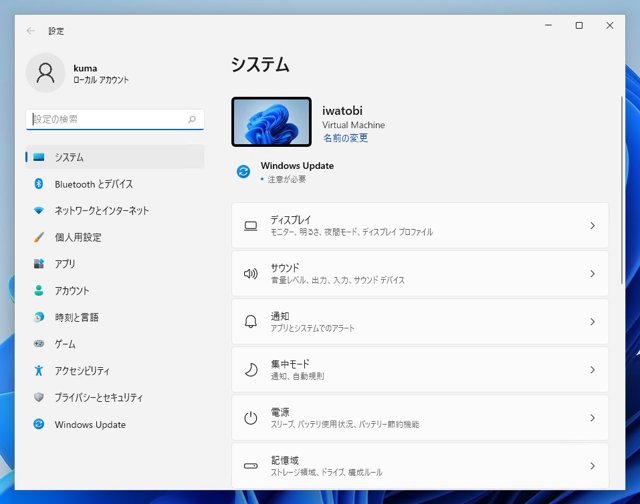
Task: Click the vertical scrollbar of settings content
Action: [622, 190]
